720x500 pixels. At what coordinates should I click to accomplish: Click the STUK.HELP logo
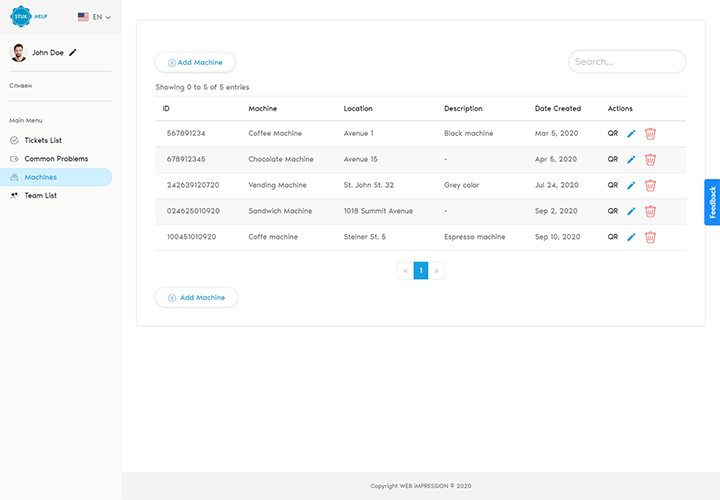pyautogui.click(x=28, y=17)
